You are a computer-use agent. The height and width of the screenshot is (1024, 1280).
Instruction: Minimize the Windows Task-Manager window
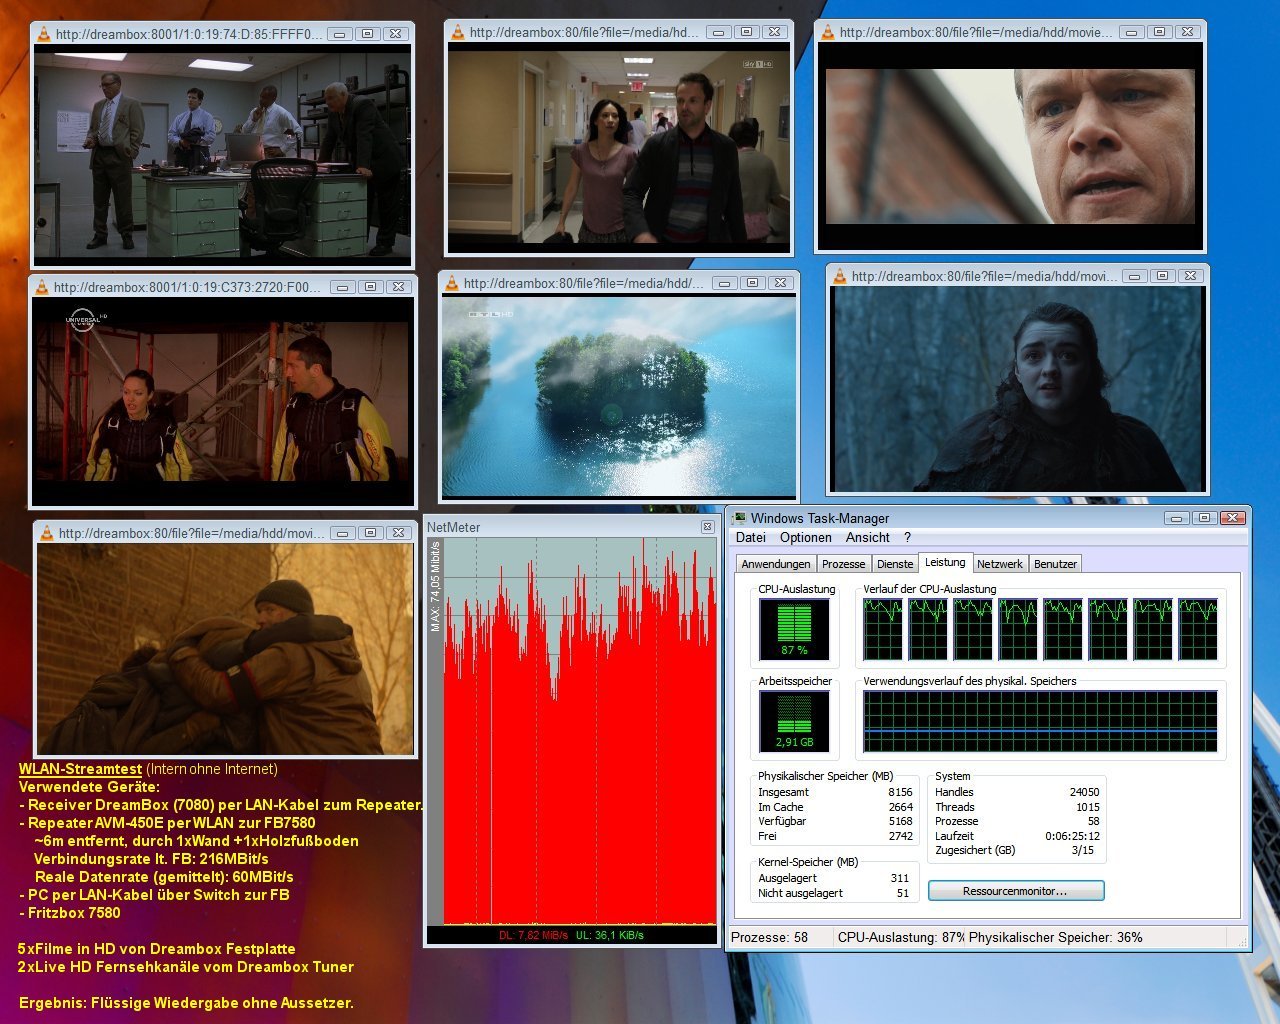tap(1177, 518)
